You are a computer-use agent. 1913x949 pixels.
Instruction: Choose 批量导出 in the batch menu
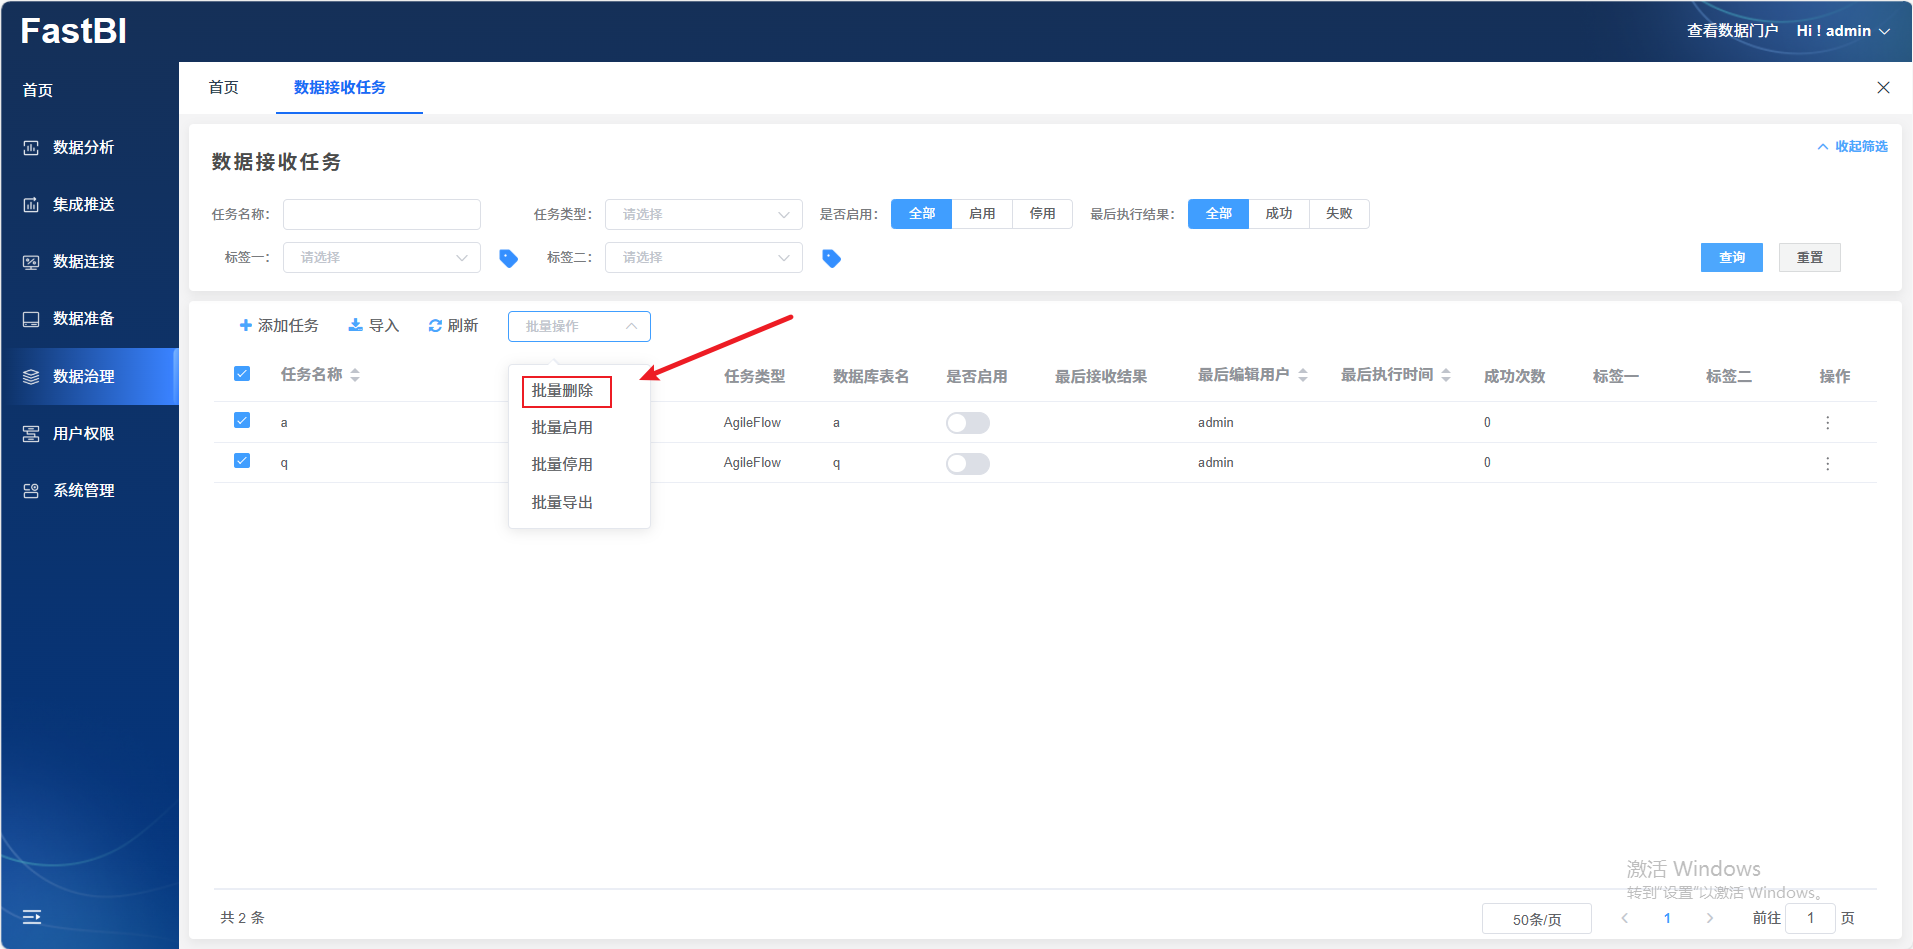coord(562,502)
